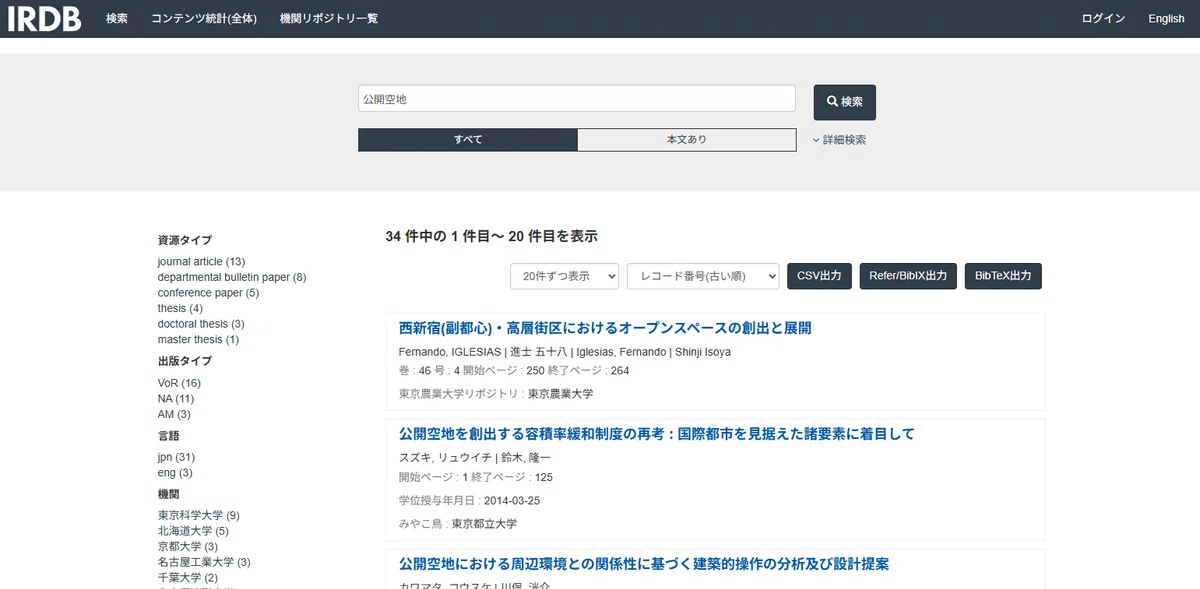Filter by 北海道大学 (5)

193,531
